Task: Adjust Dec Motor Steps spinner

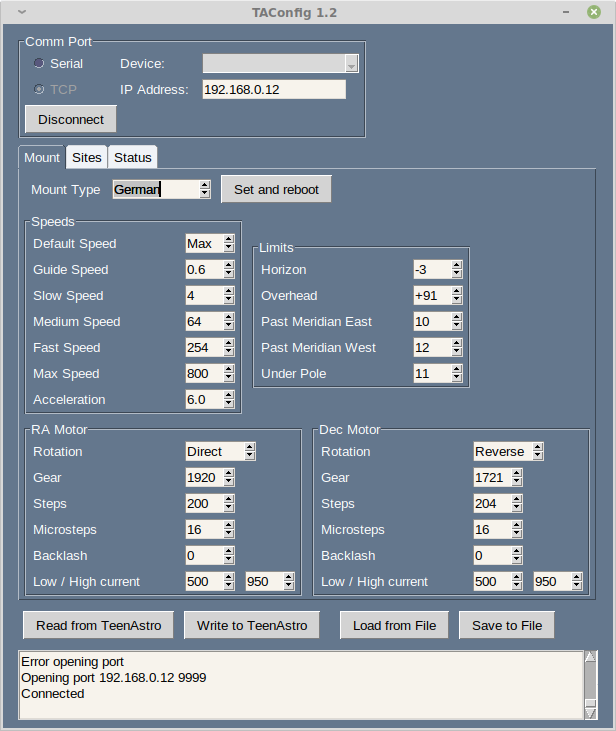Action: [517, 503]
